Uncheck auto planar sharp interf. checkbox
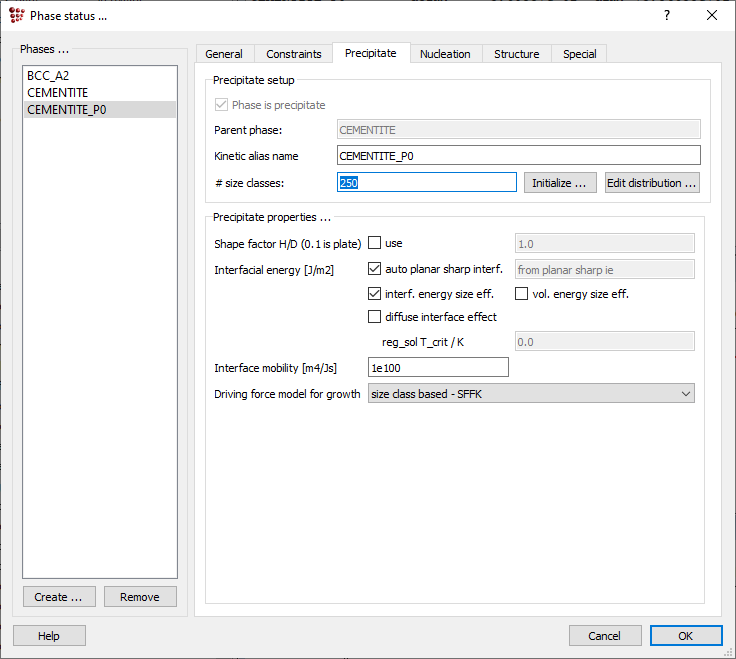Image resolution: width=736 pixels, height=659 pixels. click(375, 269)
